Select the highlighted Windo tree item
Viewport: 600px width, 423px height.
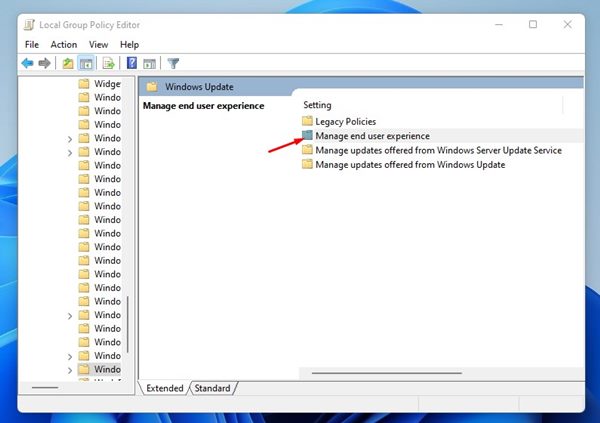click(x=108, y=369)
